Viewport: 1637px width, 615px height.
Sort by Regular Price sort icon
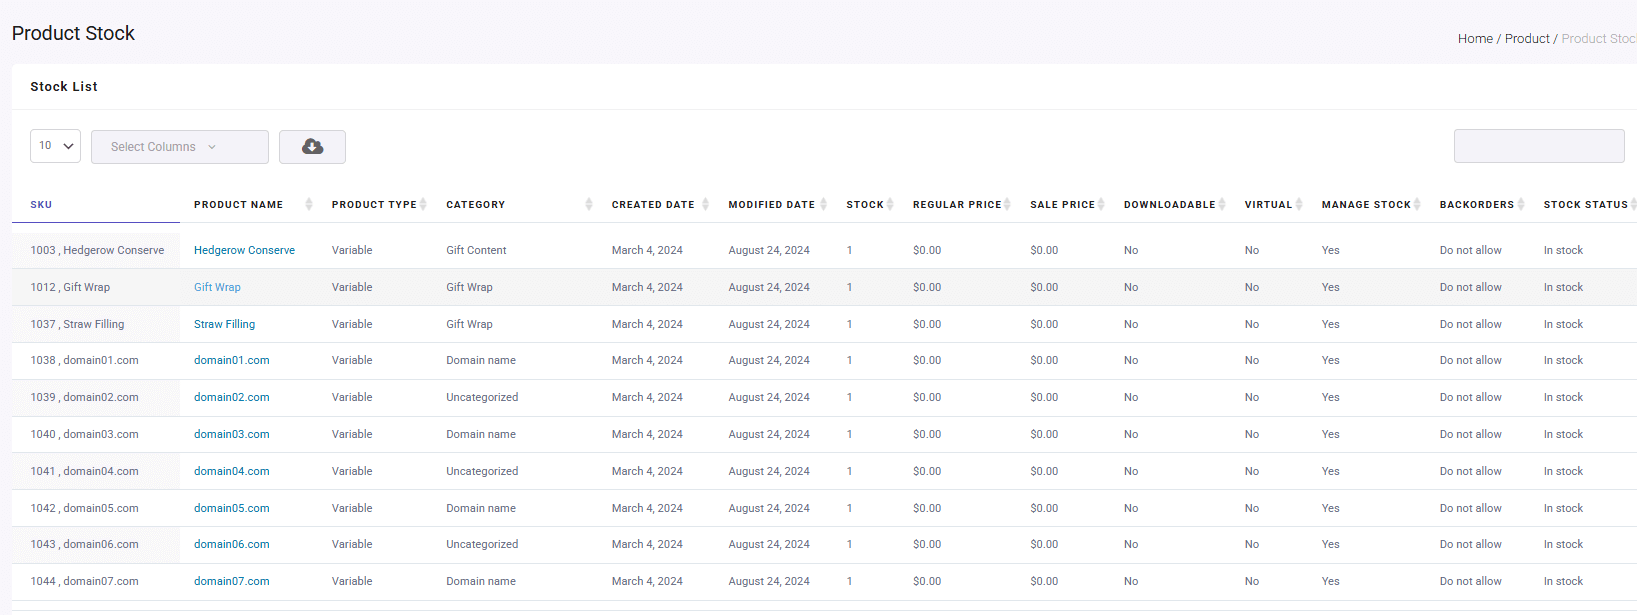point(1007,205)
